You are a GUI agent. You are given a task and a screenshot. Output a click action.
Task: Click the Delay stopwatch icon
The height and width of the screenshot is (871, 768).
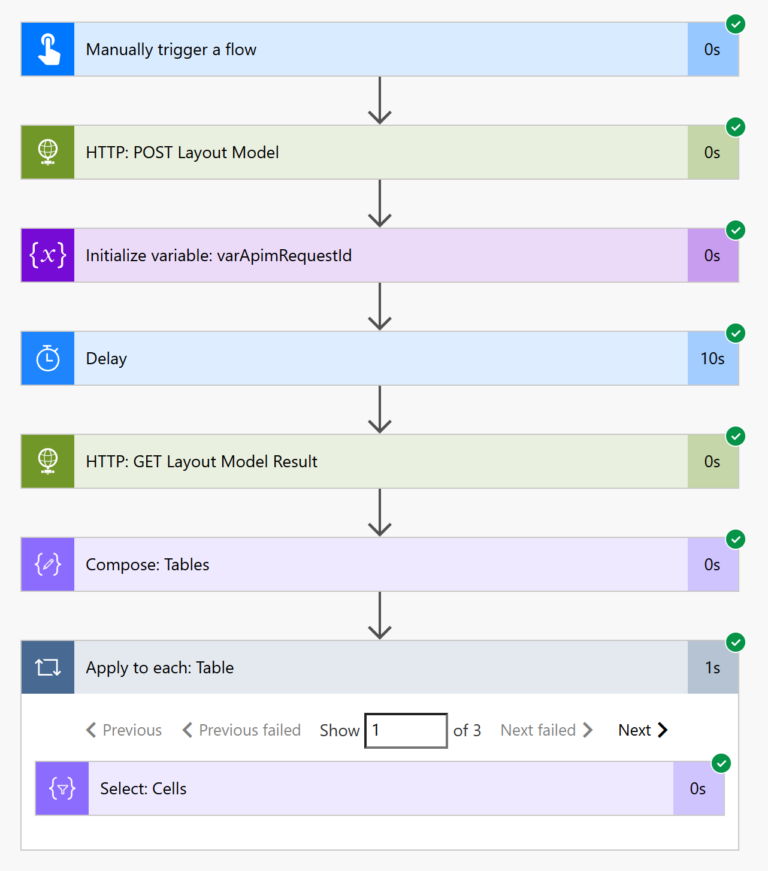click(x=47, y=358)
